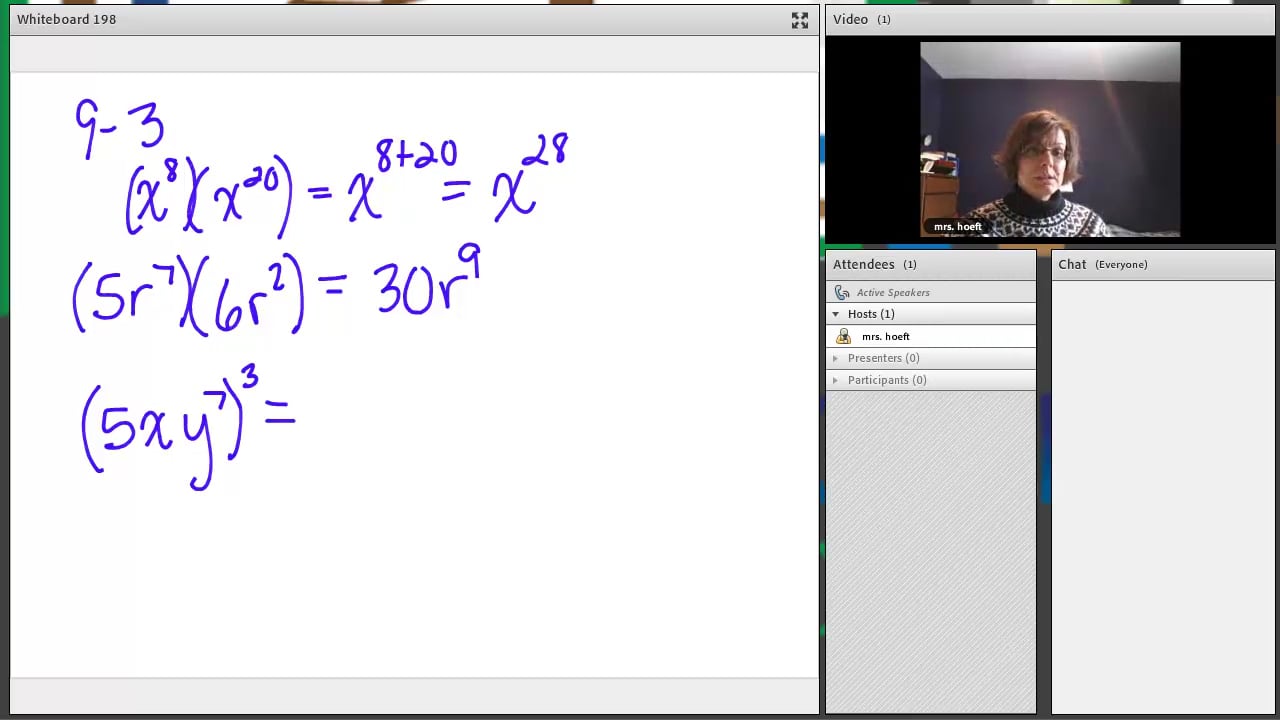Click inside the Chat message area
The width and height of the screenshot is (1280, 720).
point(1163,495)
